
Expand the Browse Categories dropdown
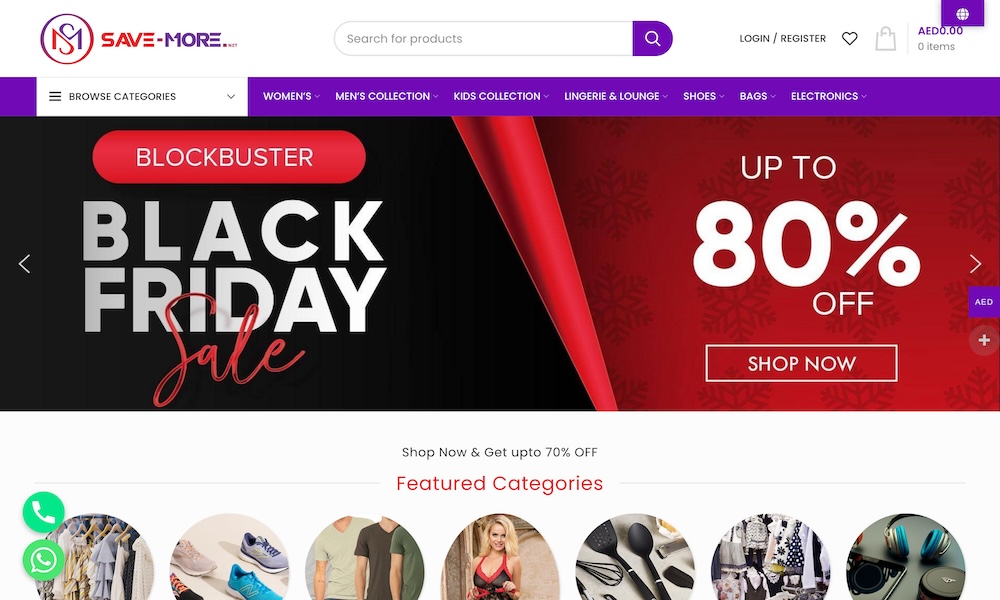pyautogui.click(x=142, y=96)
